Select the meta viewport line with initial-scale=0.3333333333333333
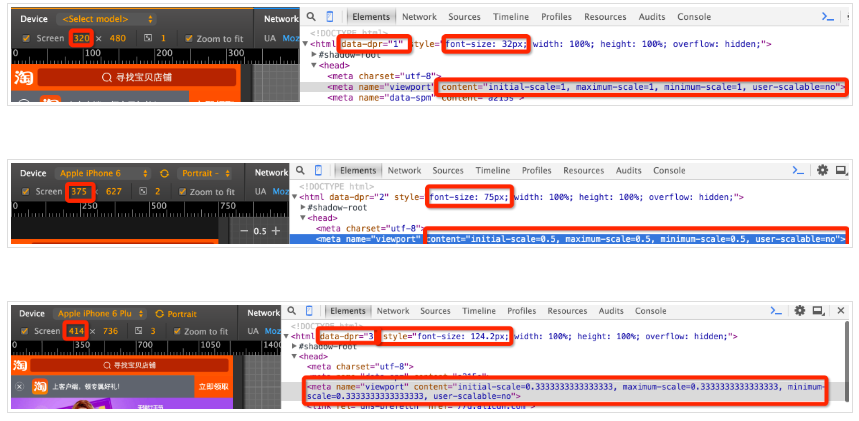 (564, 391)
